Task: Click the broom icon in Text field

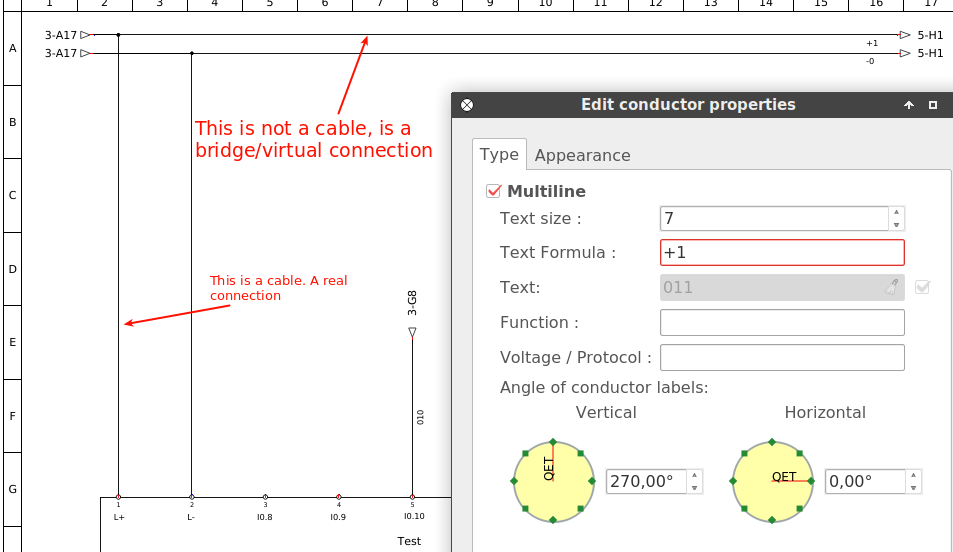Action: click(x=891, y=288)
